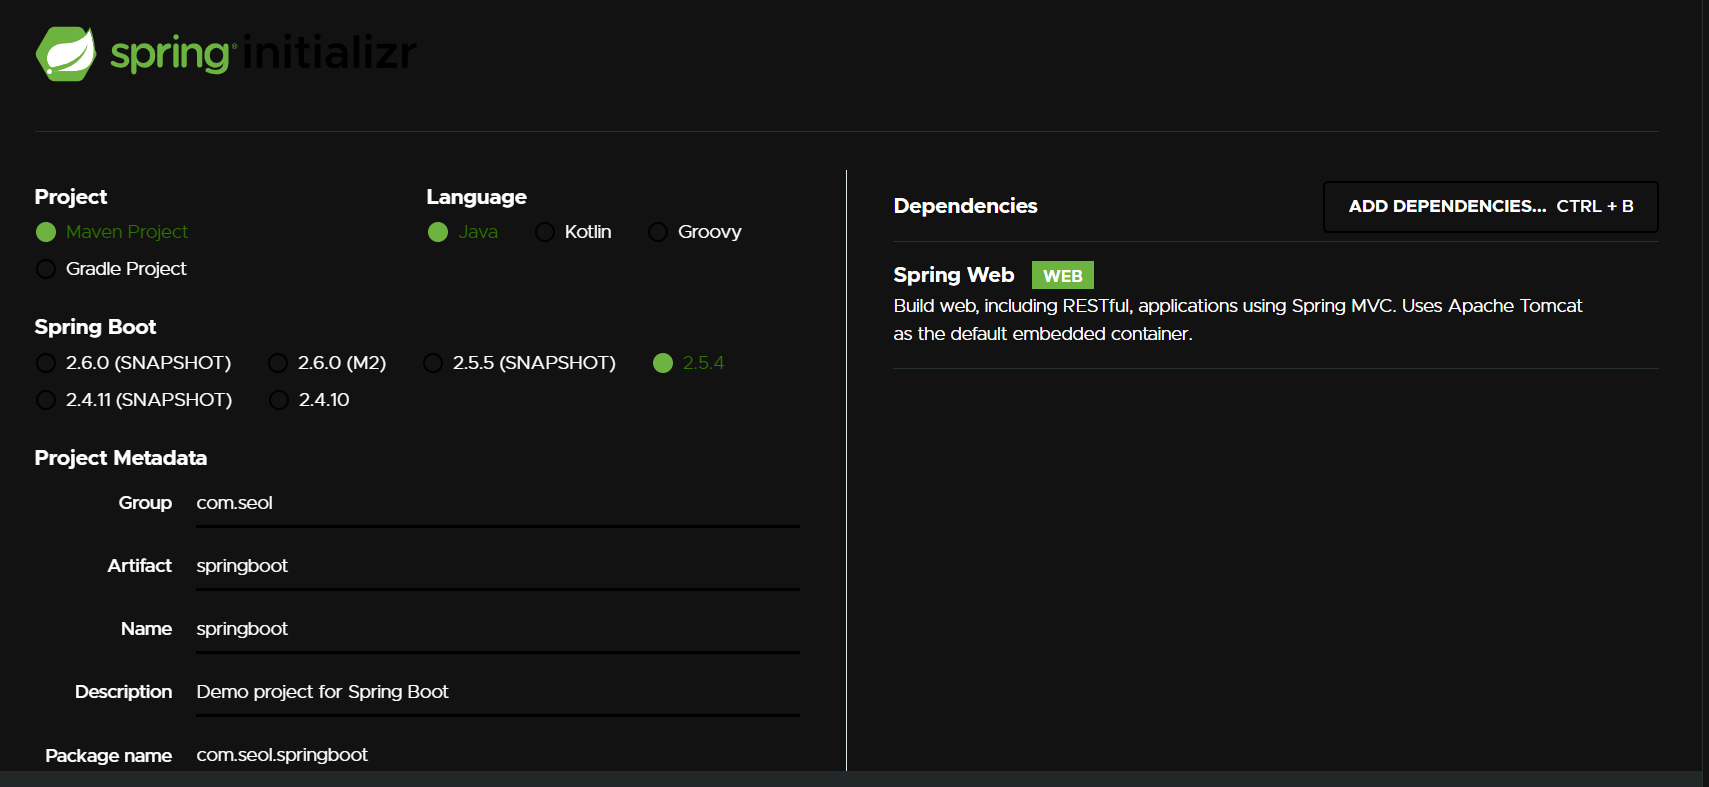Click the Language section heading

476,197
